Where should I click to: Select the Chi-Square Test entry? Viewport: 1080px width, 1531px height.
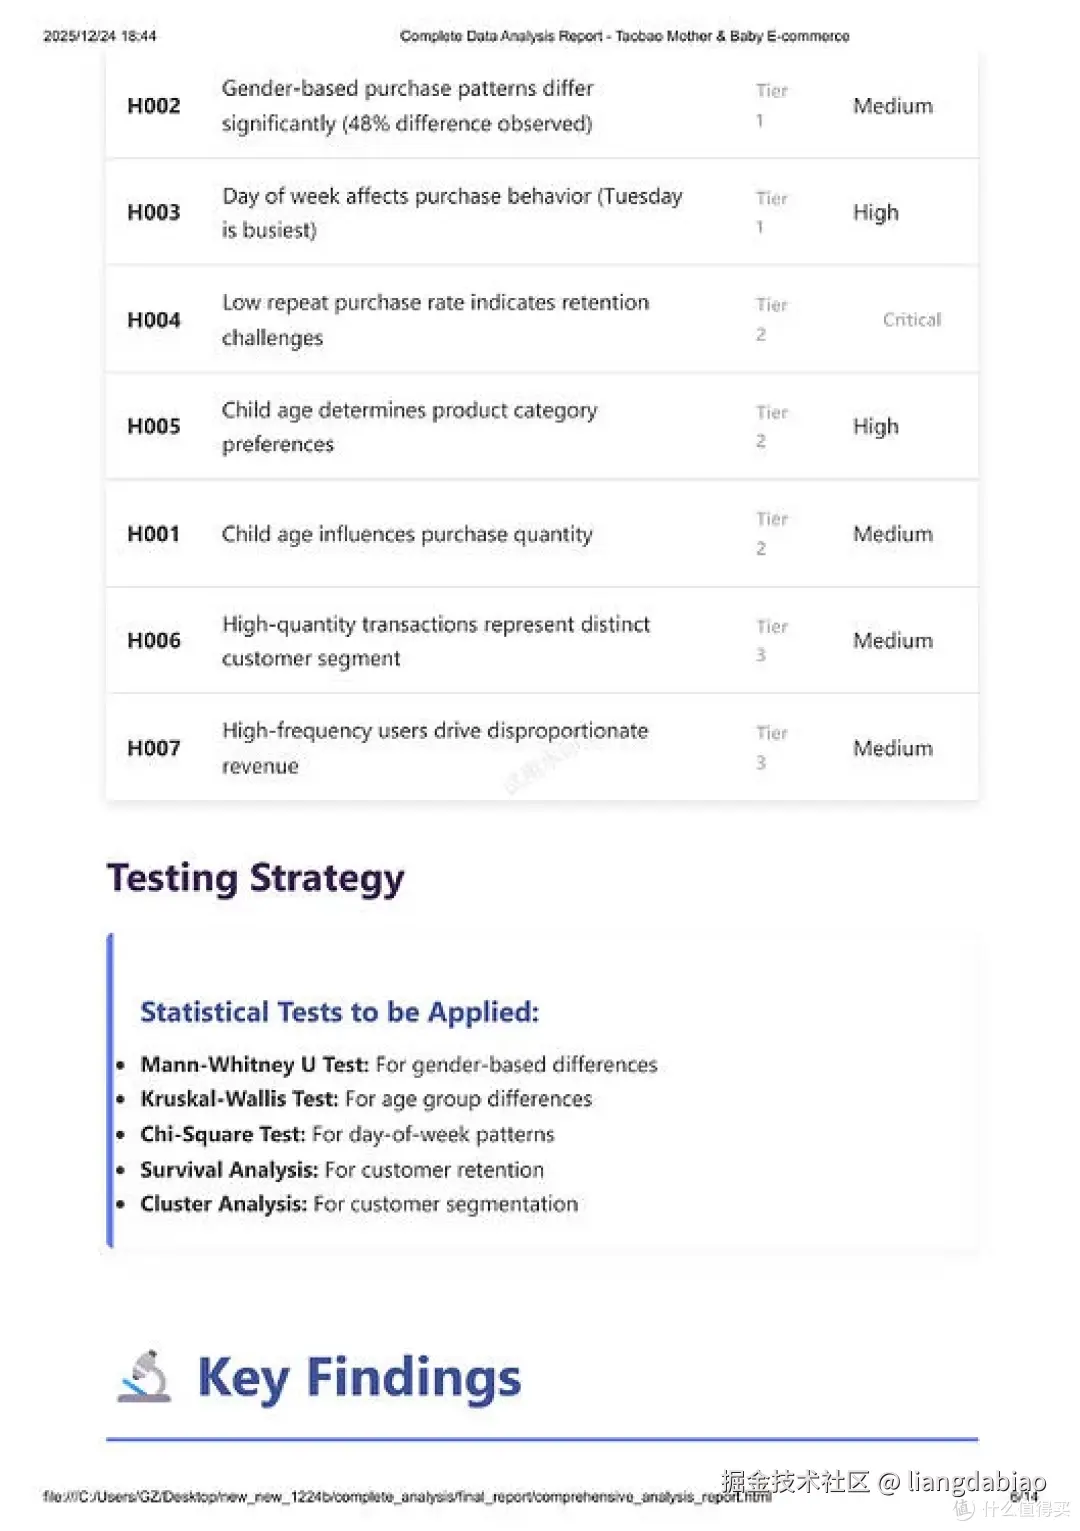[x=347, y=1134]
